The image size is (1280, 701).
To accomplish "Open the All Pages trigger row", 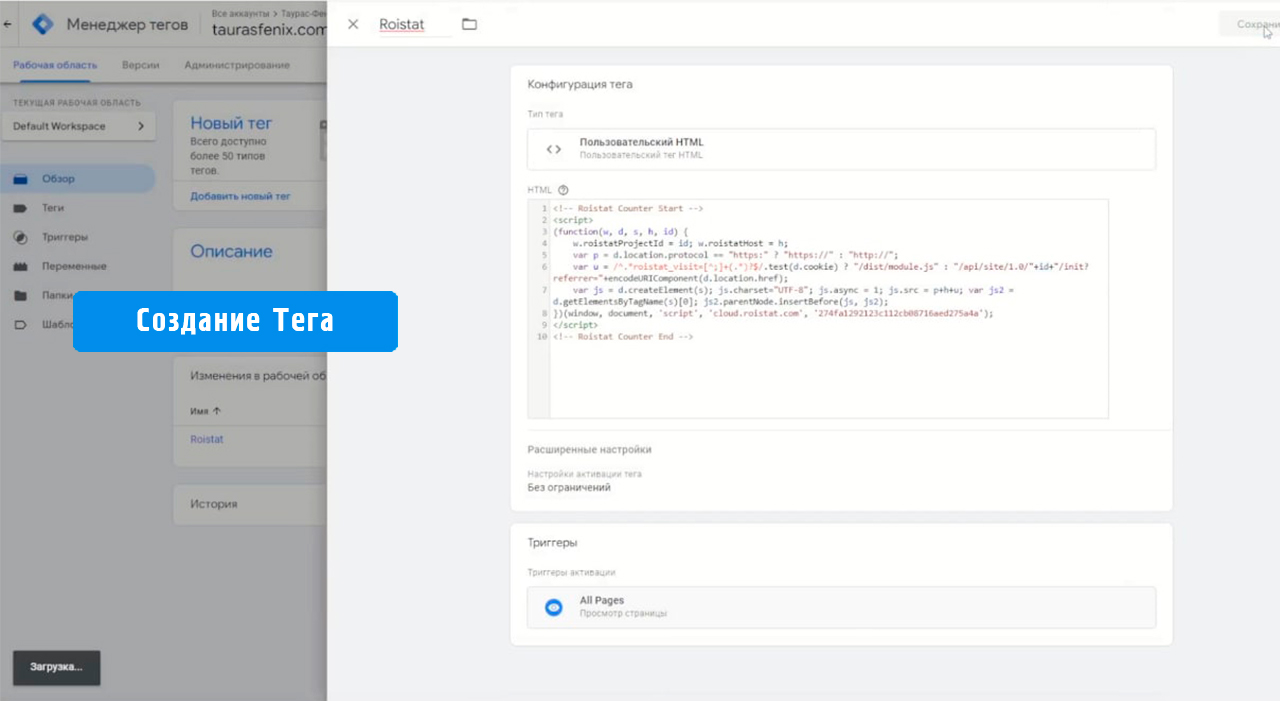I will point(841,607).
